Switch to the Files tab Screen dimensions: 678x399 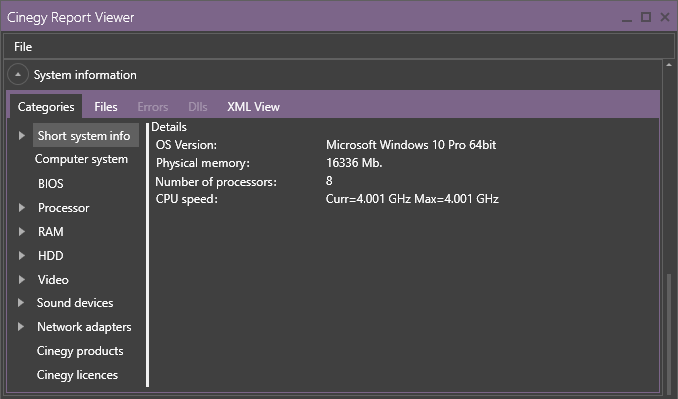[106, 107]
